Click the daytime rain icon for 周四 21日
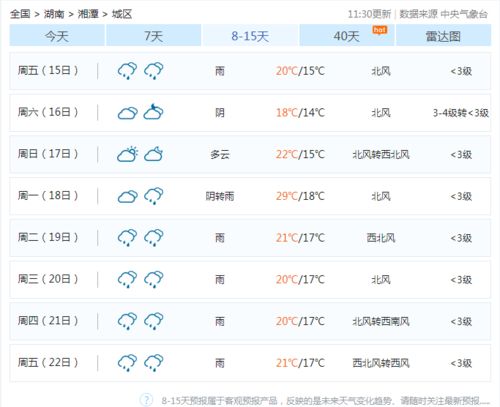The image size is (500, 407). [x=127, y=321]
